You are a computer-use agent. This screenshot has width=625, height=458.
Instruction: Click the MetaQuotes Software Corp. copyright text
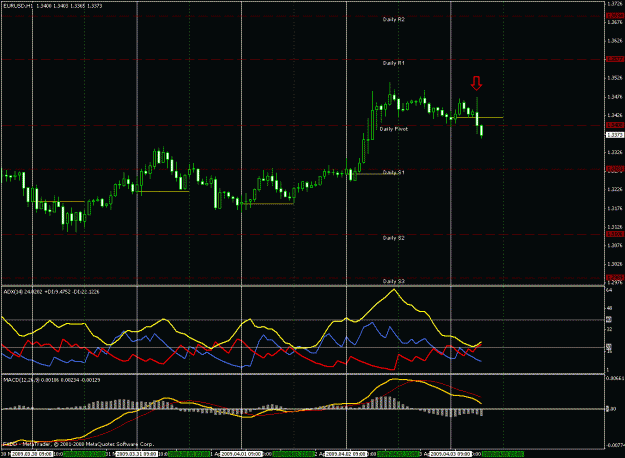[x=79, y=444]
